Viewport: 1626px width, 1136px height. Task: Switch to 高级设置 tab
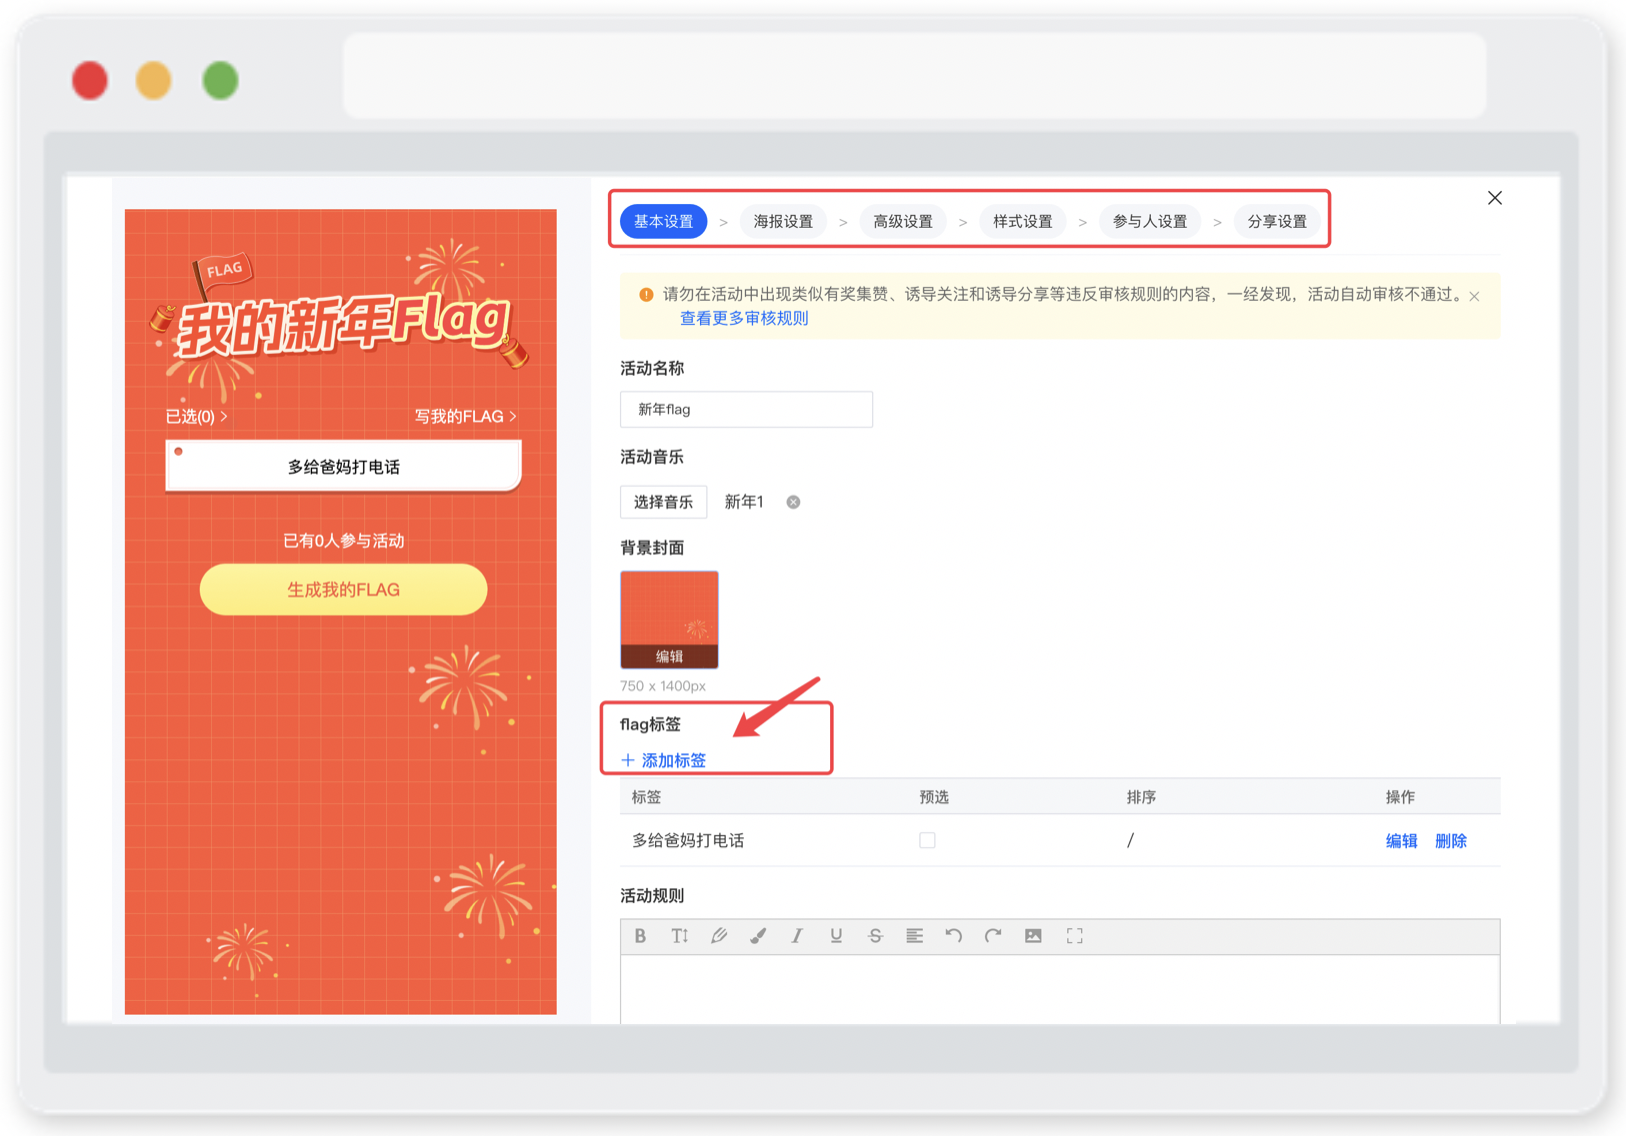point(903,222)
